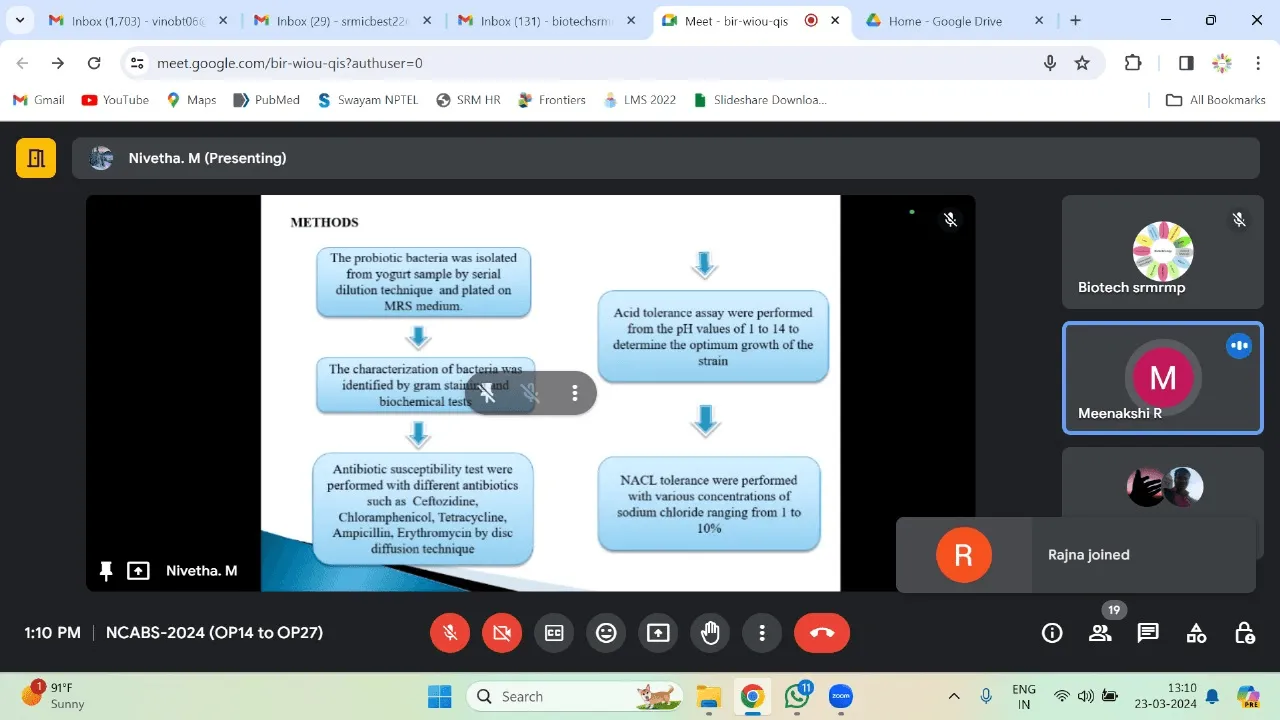Click the yellow breakout room icon
Image resolution: width=1280 pixels, height=720 pixels.
pyautogui.click(x=36, y=158)
